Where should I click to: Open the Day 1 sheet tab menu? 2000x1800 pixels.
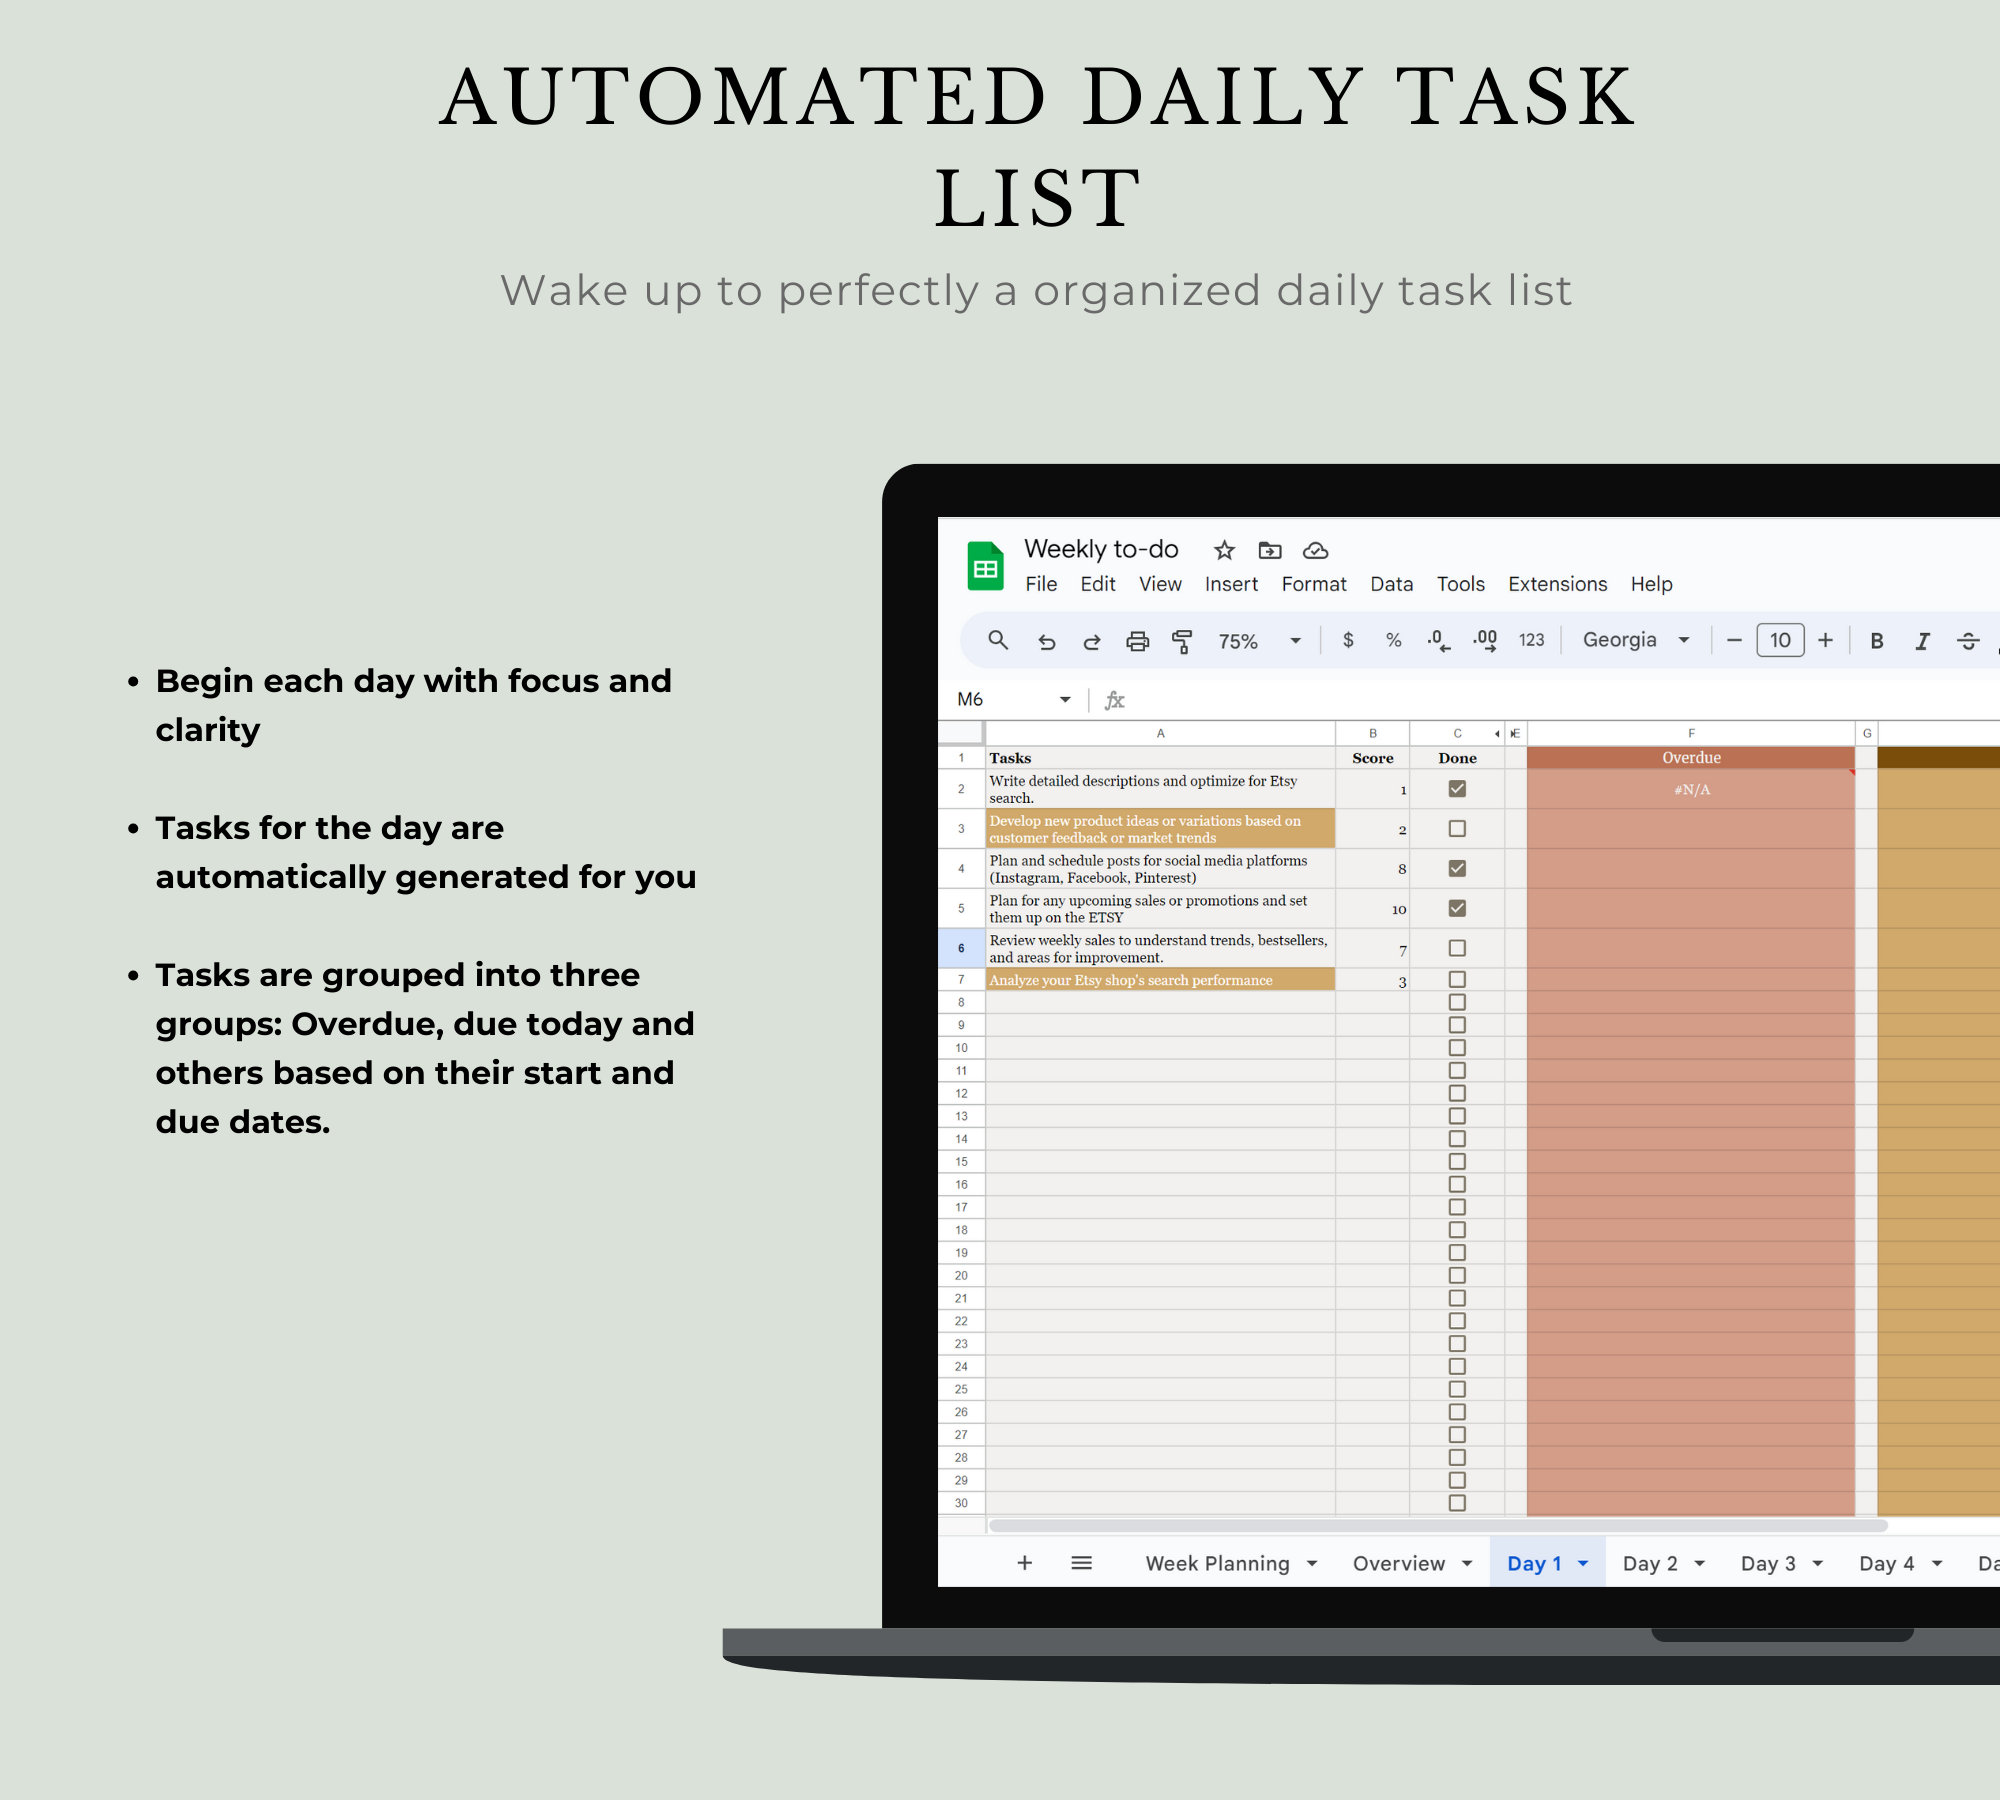[1582, 1562]
